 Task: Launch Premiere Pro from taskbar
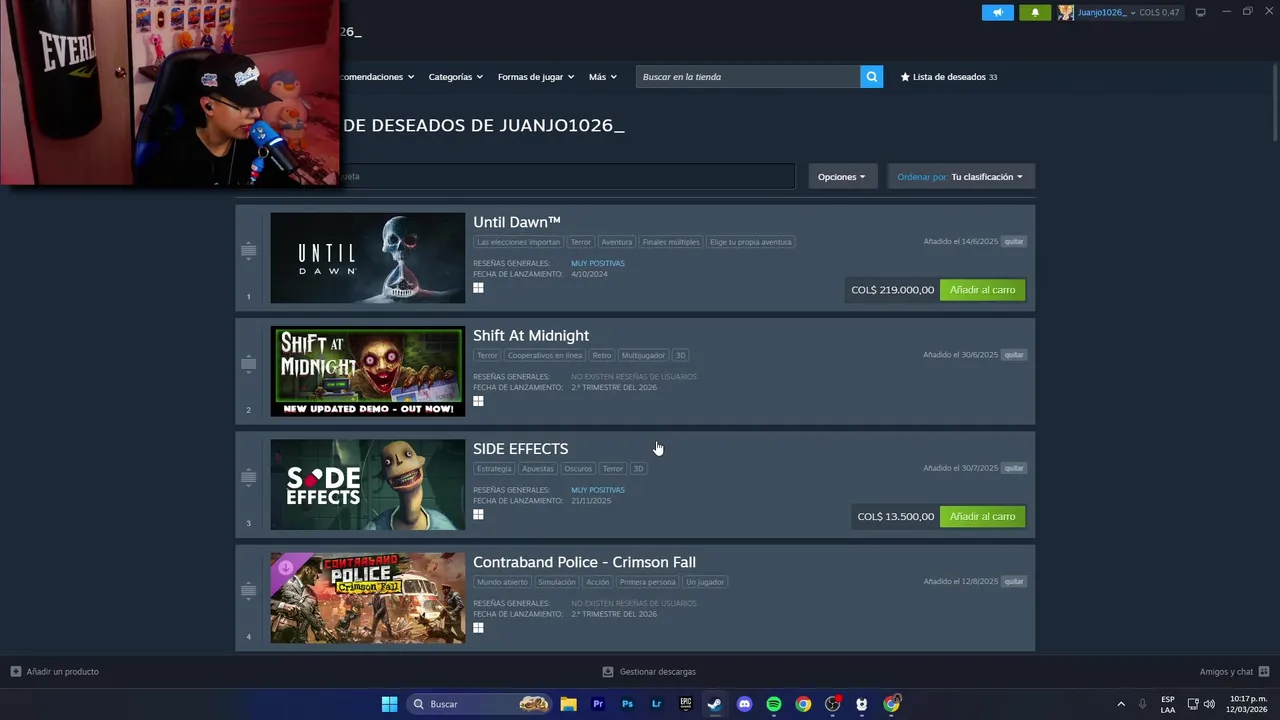[598, 704]
